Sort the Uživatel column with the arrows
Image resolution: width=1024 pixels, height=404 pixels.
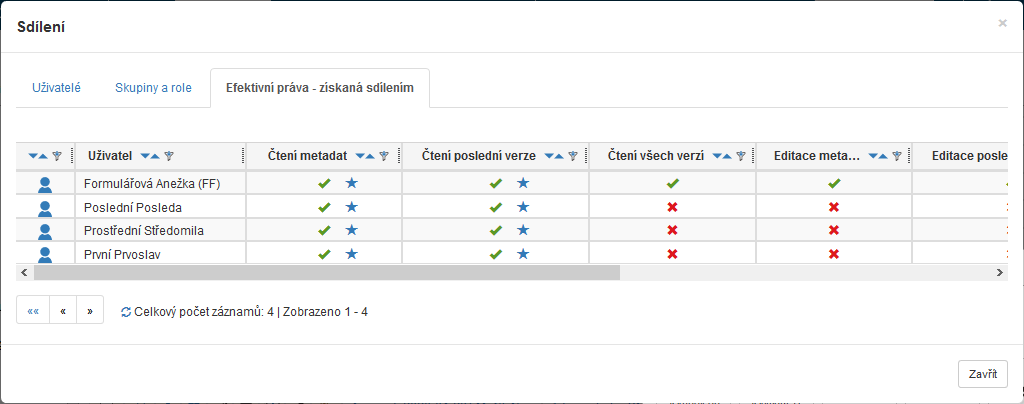(x=150, y=156)
